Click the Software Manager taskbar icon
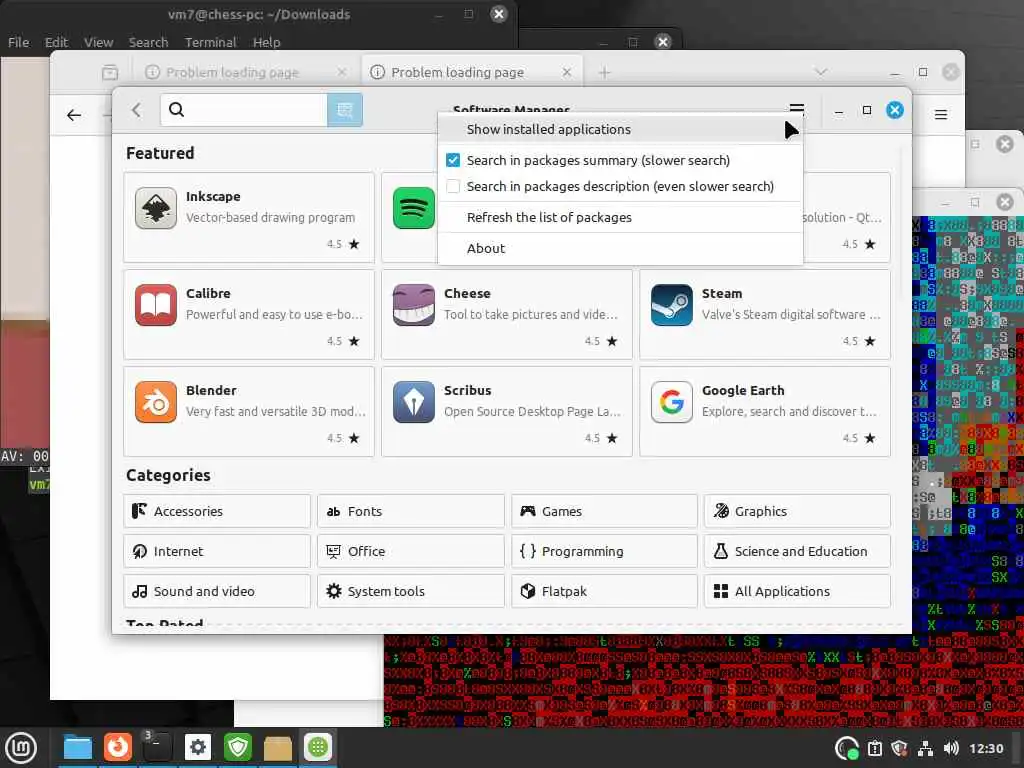This screenshot has height=768, width=1024. 318,747
